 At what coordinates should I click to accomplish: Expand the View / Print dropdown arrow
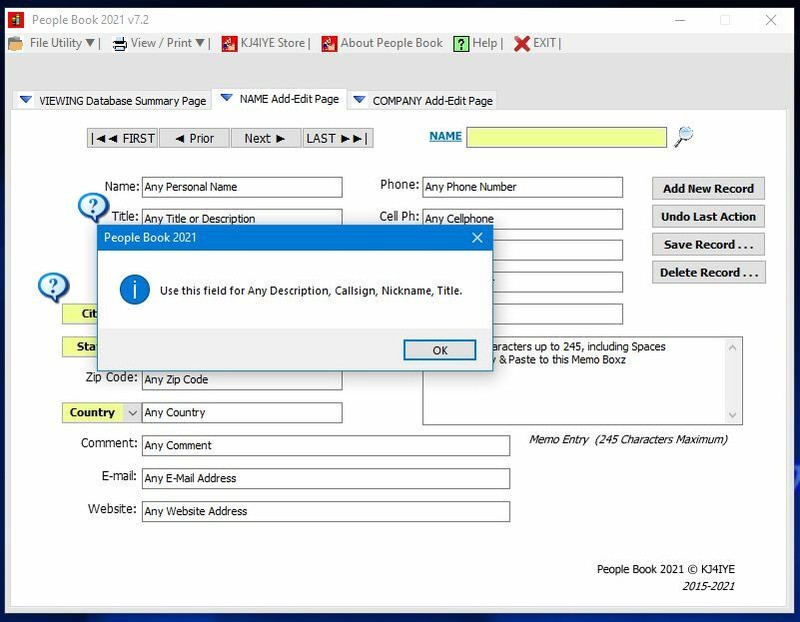[200, 43]
